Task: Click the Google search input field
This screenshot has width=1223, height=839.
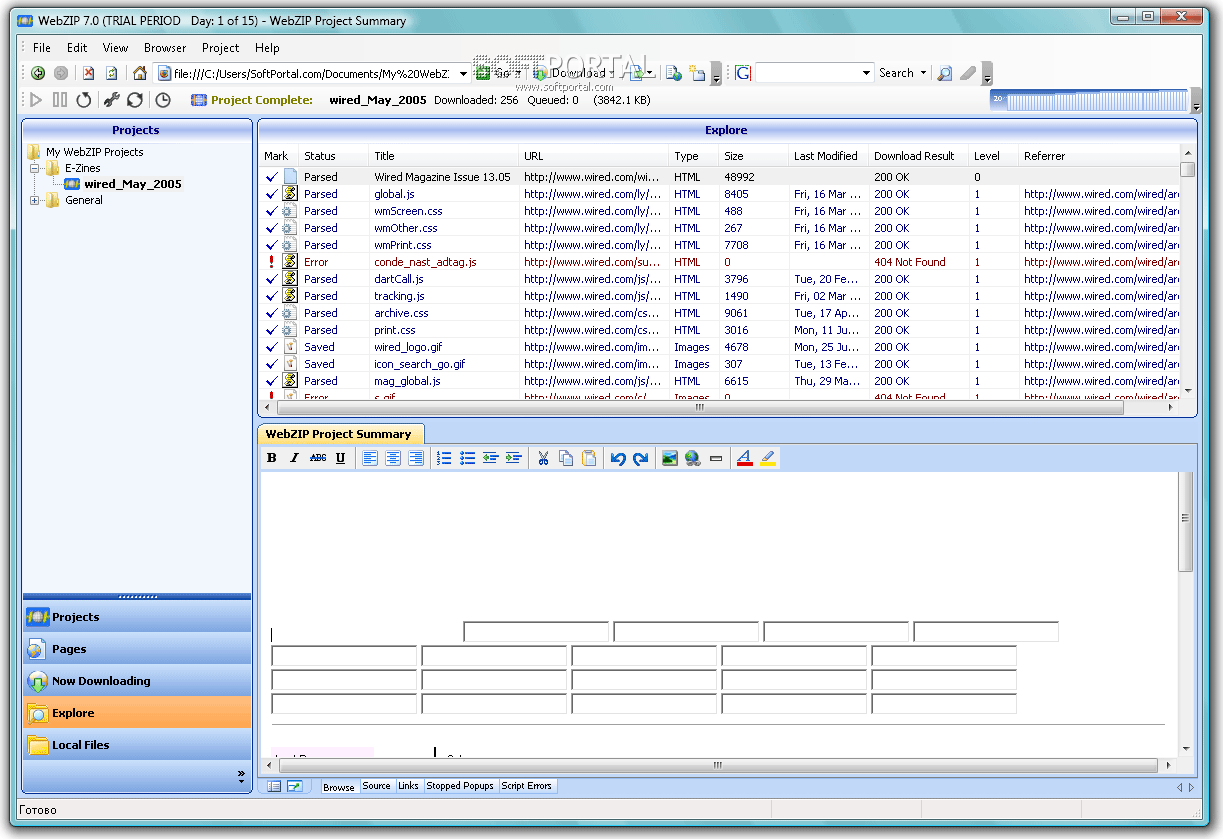Action: pos(807,73)
